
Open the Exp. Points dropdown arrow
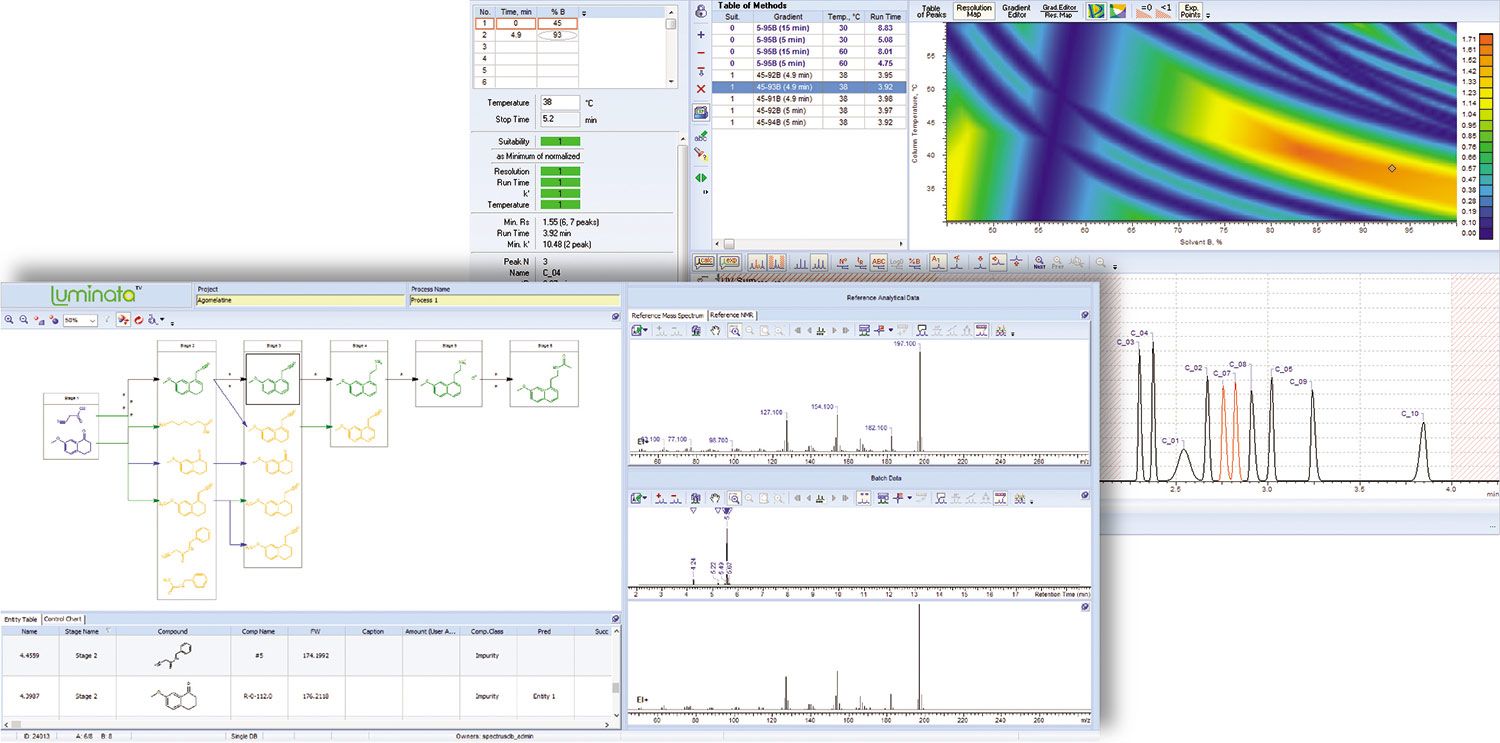[x=1207, y=15]
